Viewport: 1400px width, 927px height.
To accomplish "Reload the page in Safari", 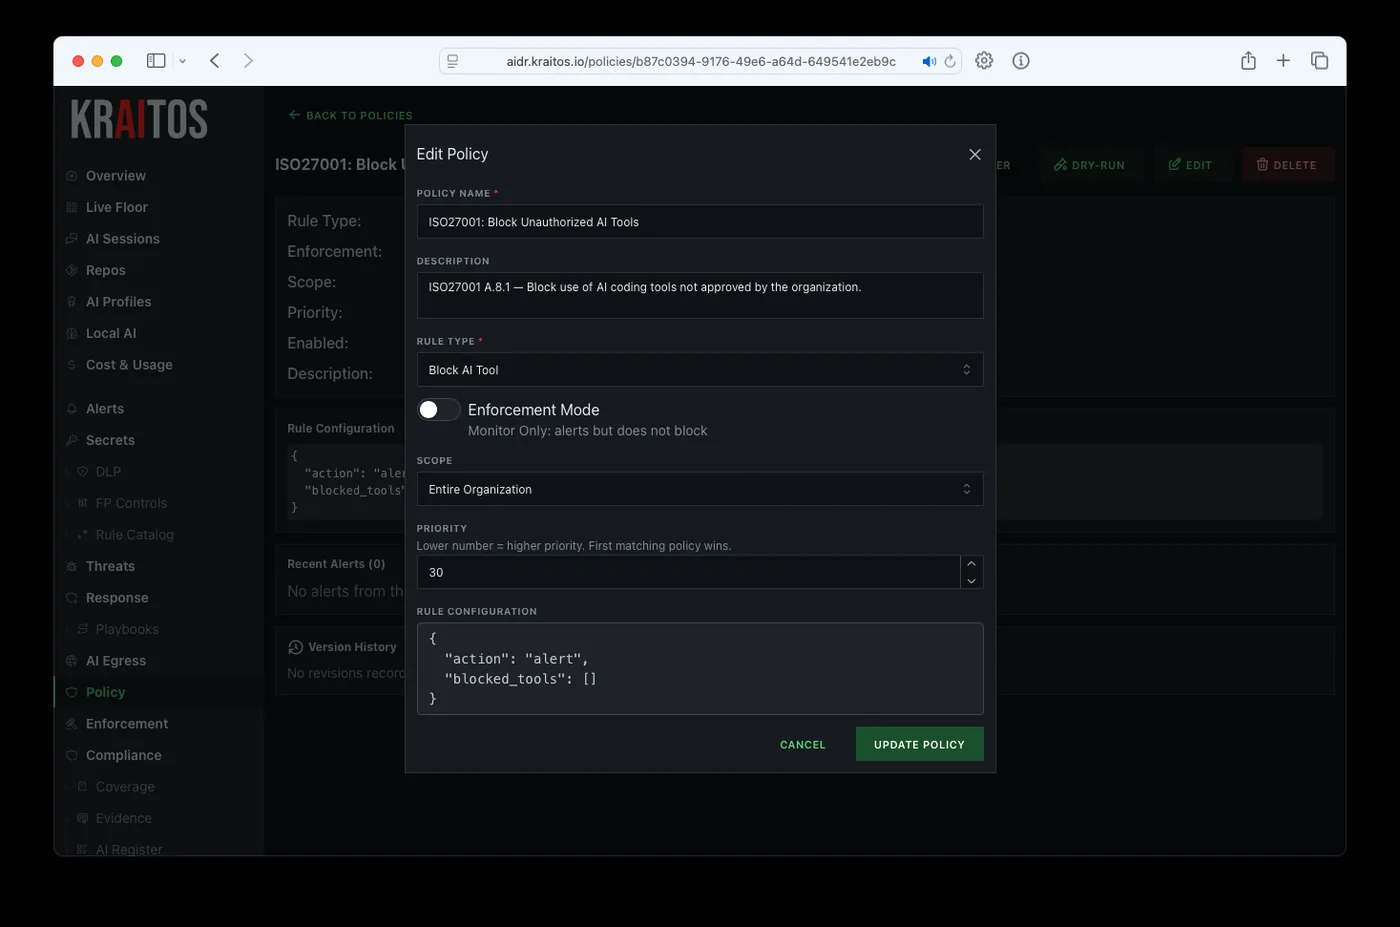I will pyautogui.click(x=950, y=61).
